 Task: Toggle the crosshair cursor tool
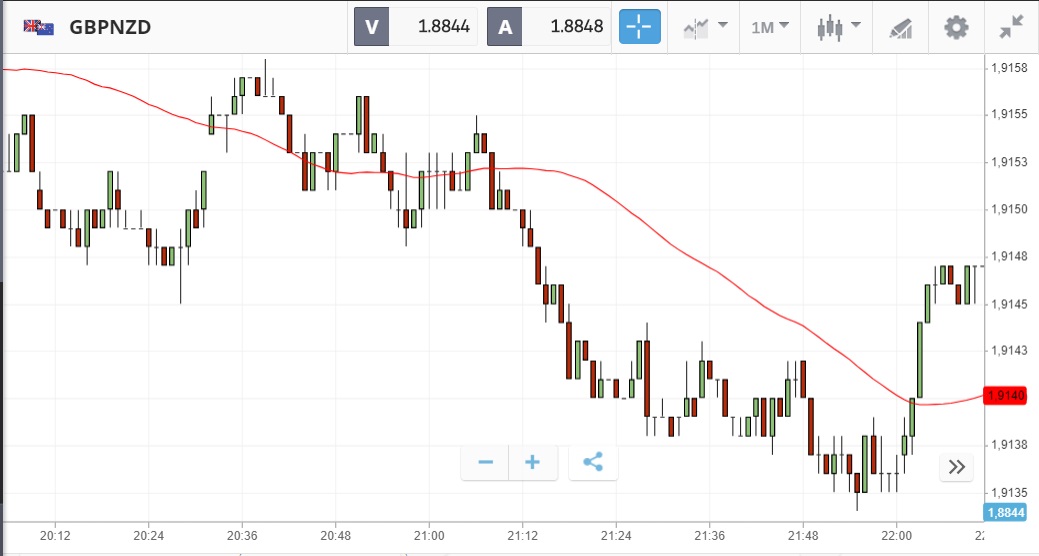tap(640, 27)
